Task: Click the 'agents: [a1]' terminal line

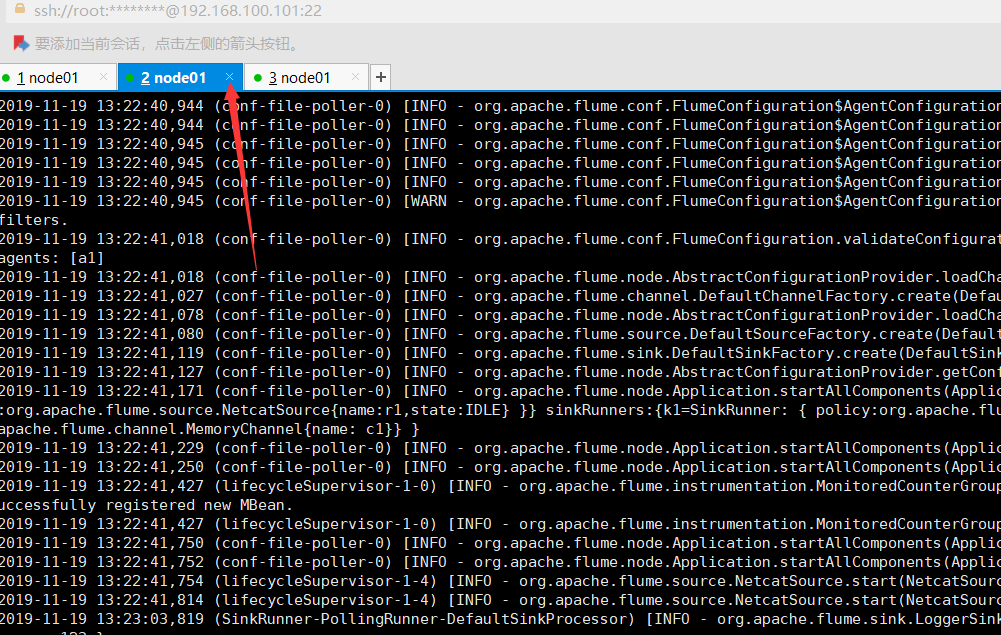Action: pyautogui.click(x=51, y=258)
